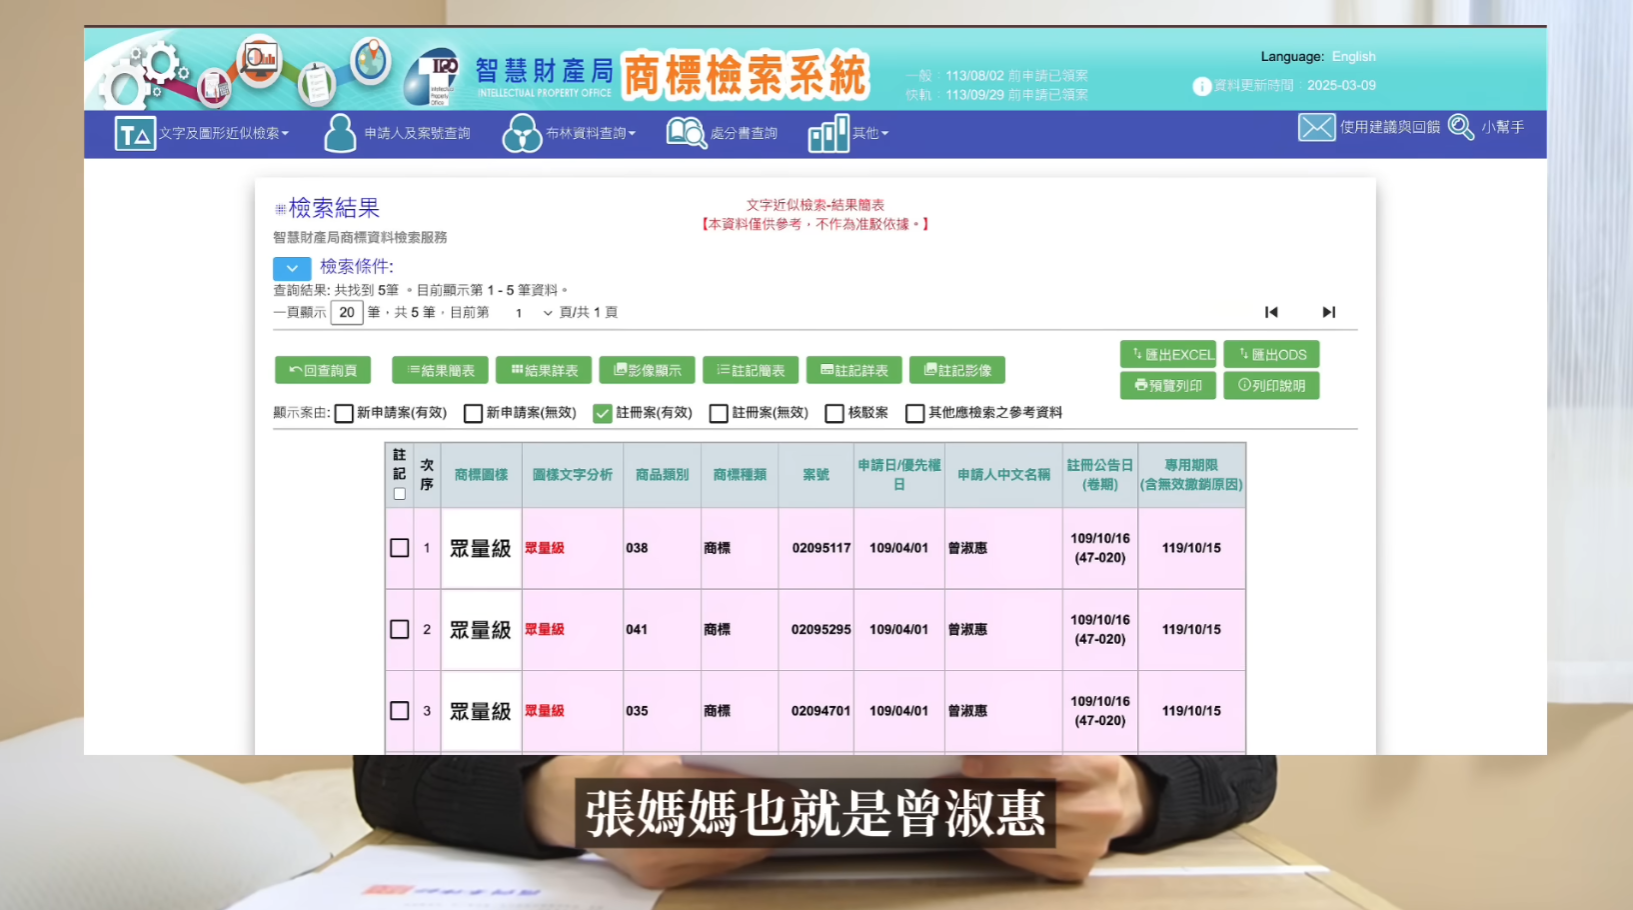Click the envelope feedback icon
This screenshot has width=1633, height=910.
pyautogui.click(x=1316, y=127)
